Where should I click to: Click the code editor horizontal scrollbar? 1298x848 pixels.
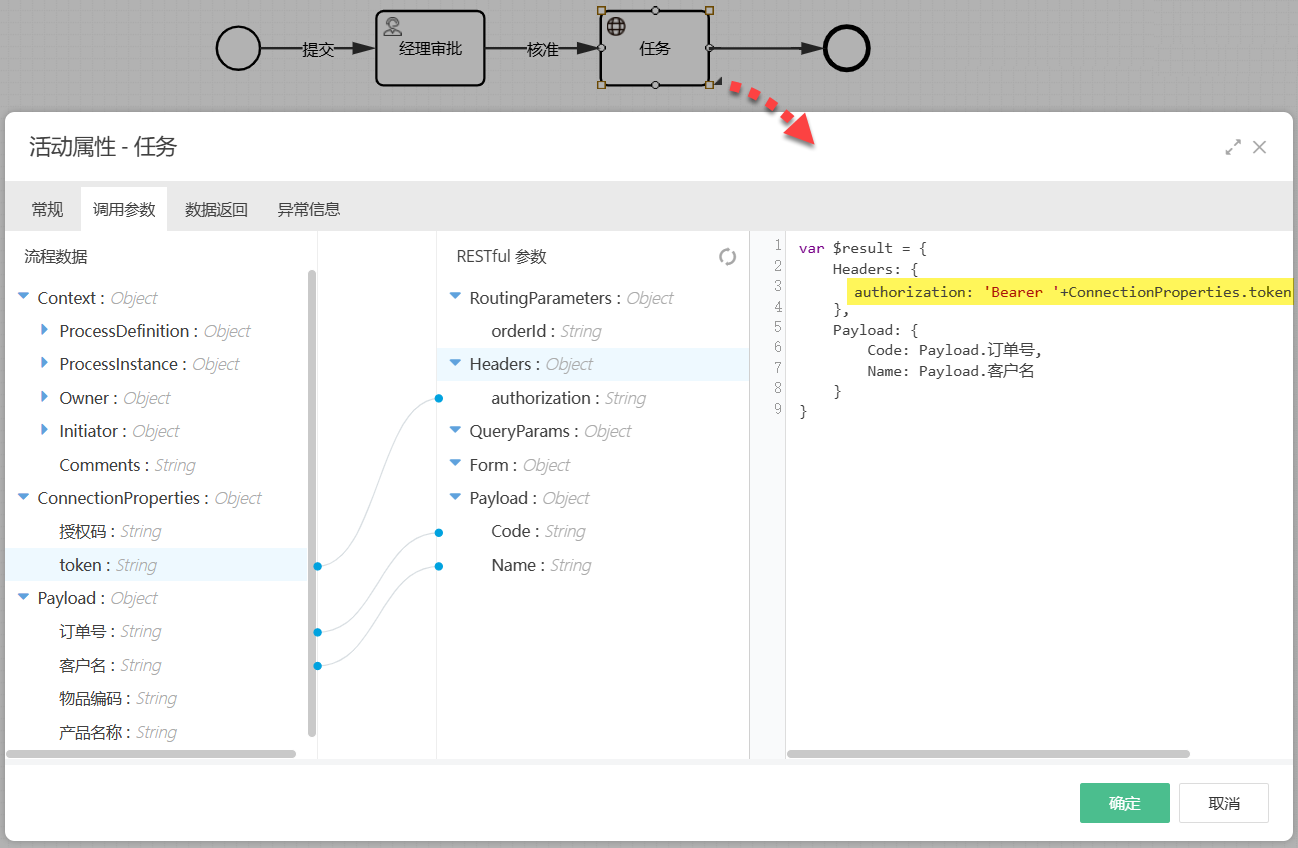988,754
